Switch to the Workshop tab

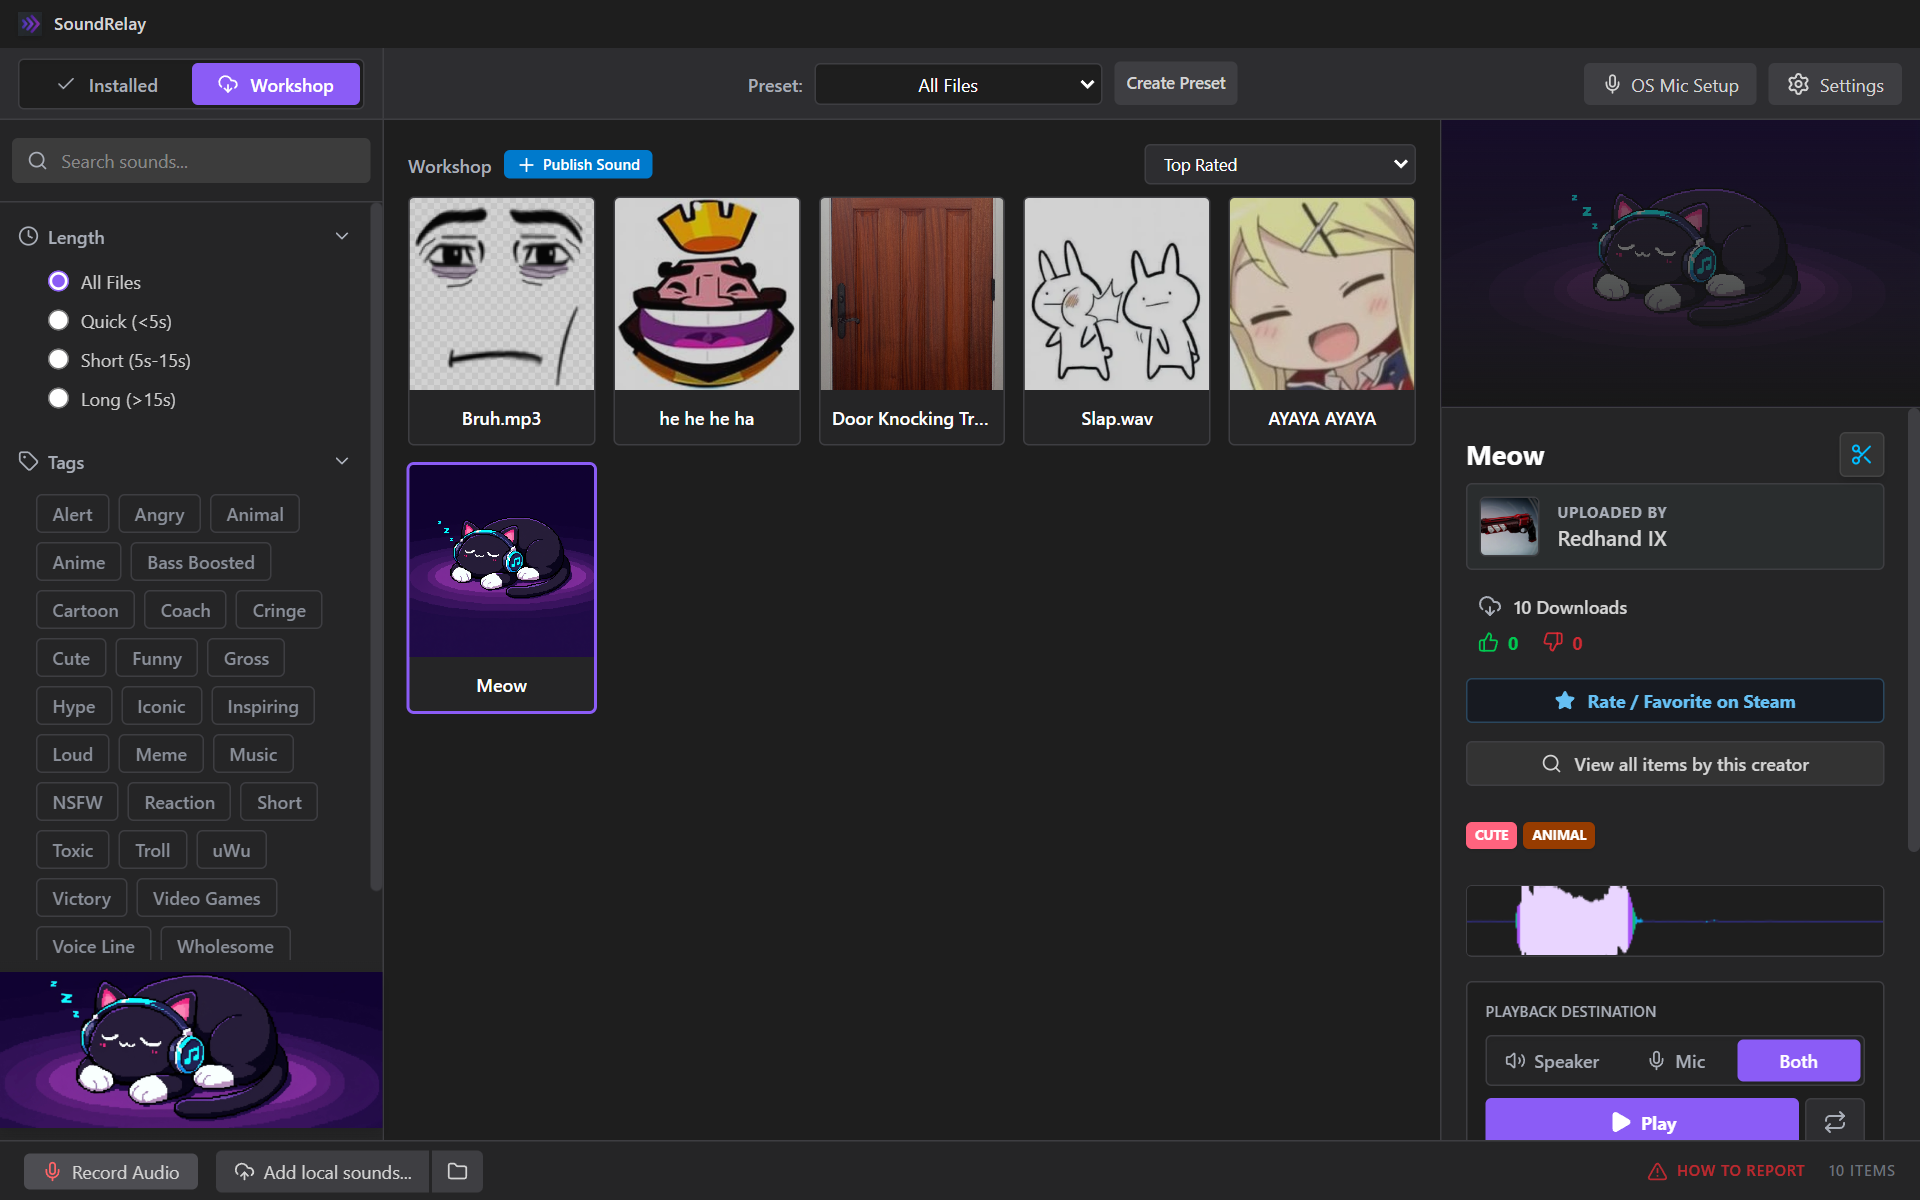pyautogui.click(x=276, y=85)
